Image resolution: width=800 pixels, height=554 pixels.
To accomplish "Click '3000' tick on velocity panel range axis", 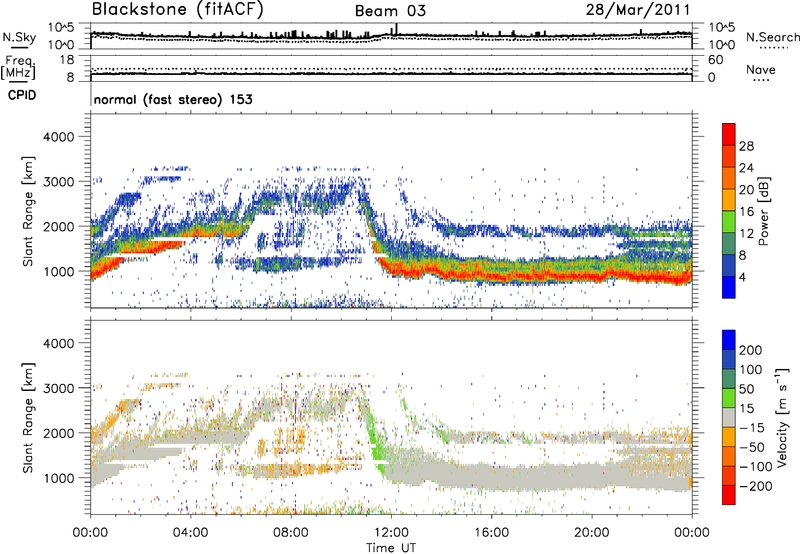I will tap(58, 388).
